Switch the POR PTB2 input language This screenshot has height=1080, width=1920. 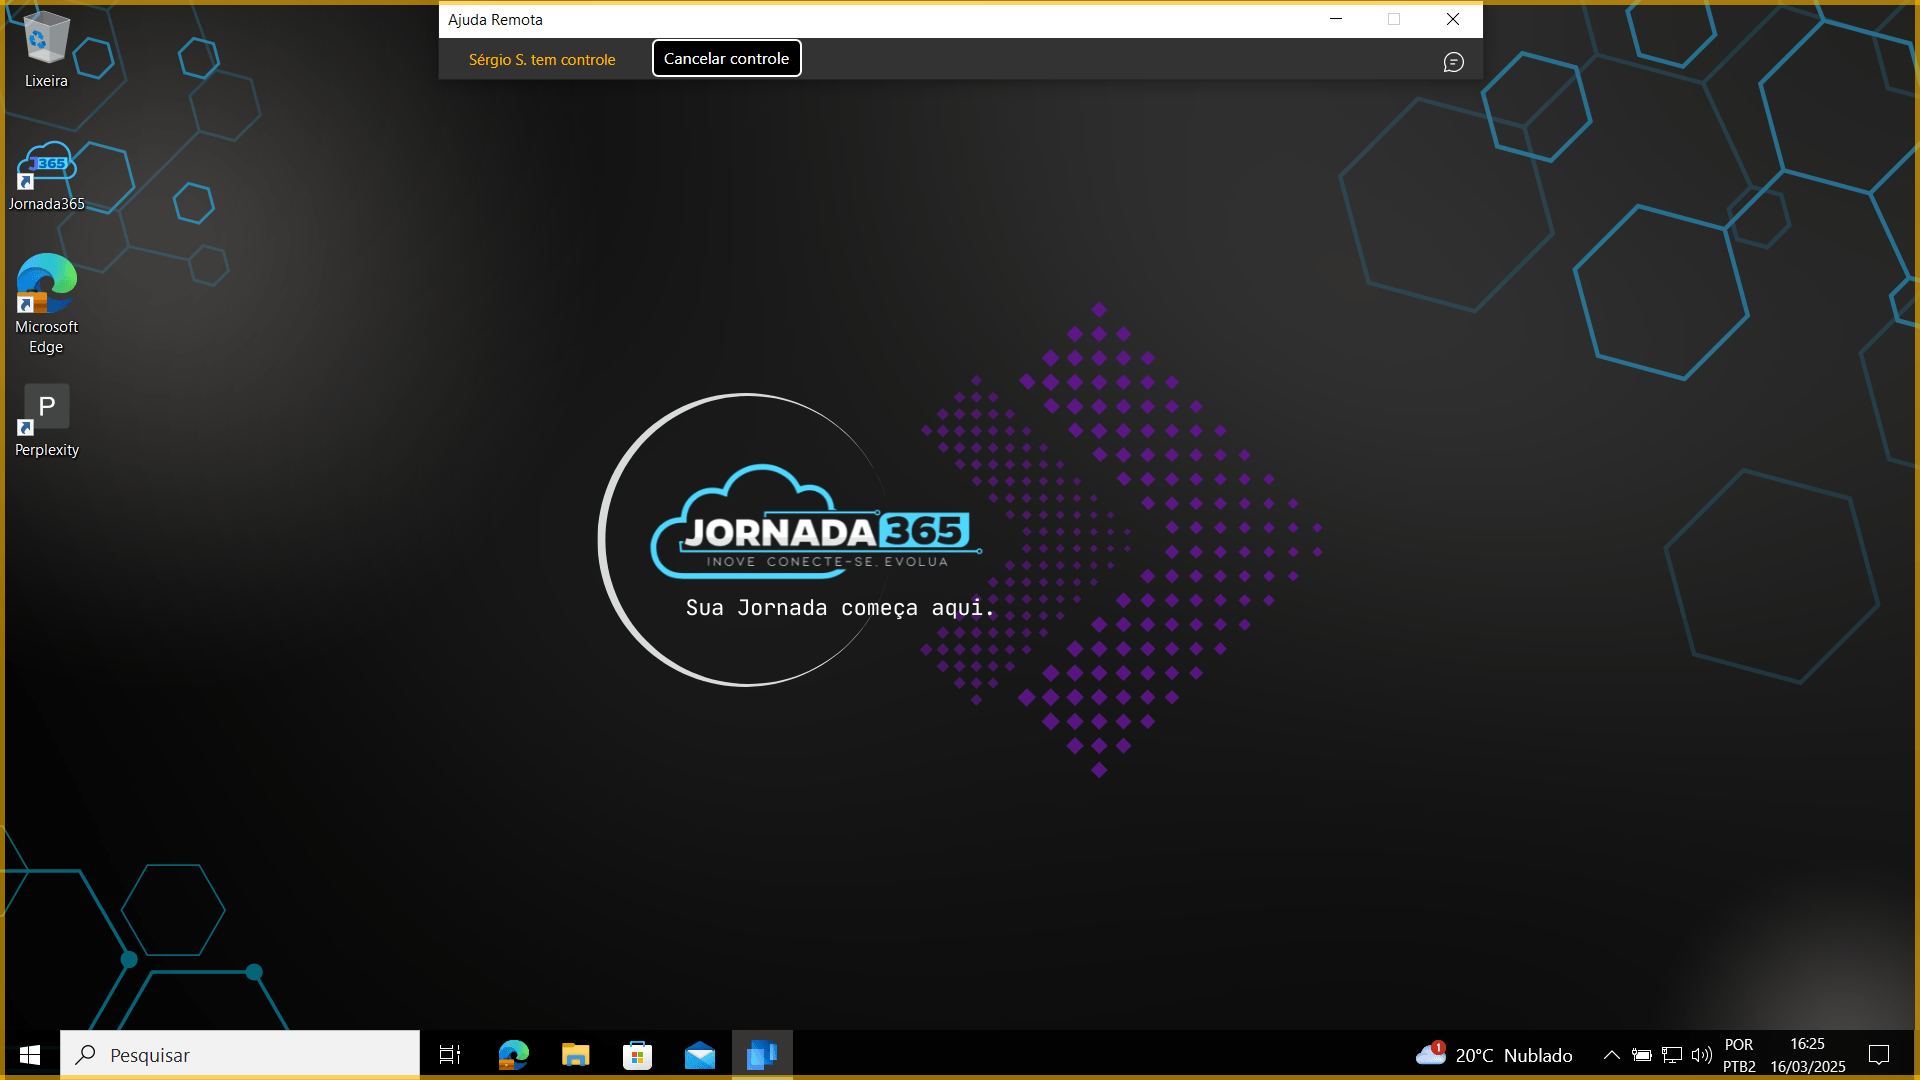[x=1739, y=1055]
